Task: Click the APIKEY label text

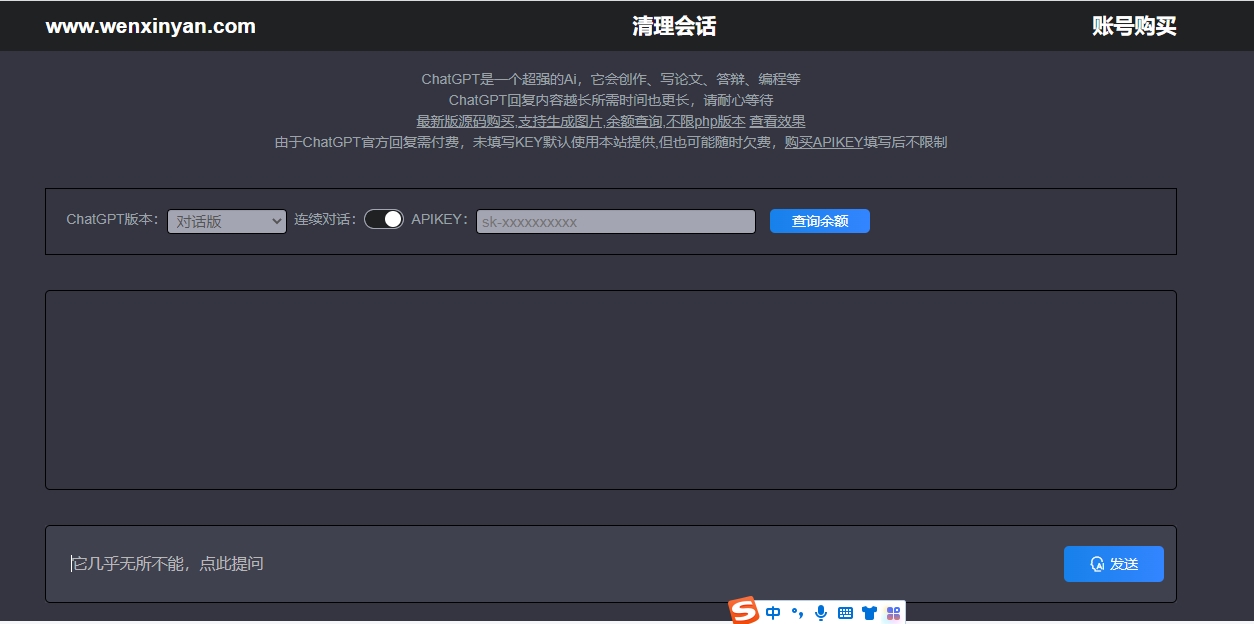Action: (440, 219)
